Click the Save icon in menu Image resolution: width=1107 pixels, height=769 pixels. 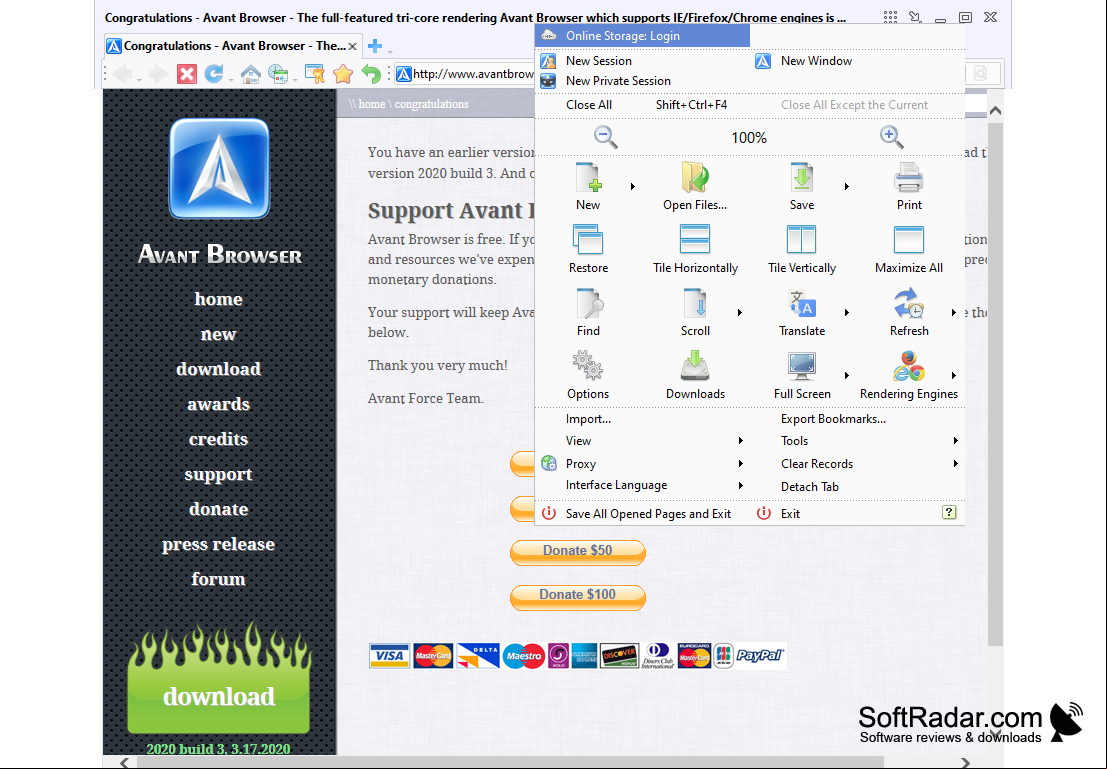pos(801,177)
